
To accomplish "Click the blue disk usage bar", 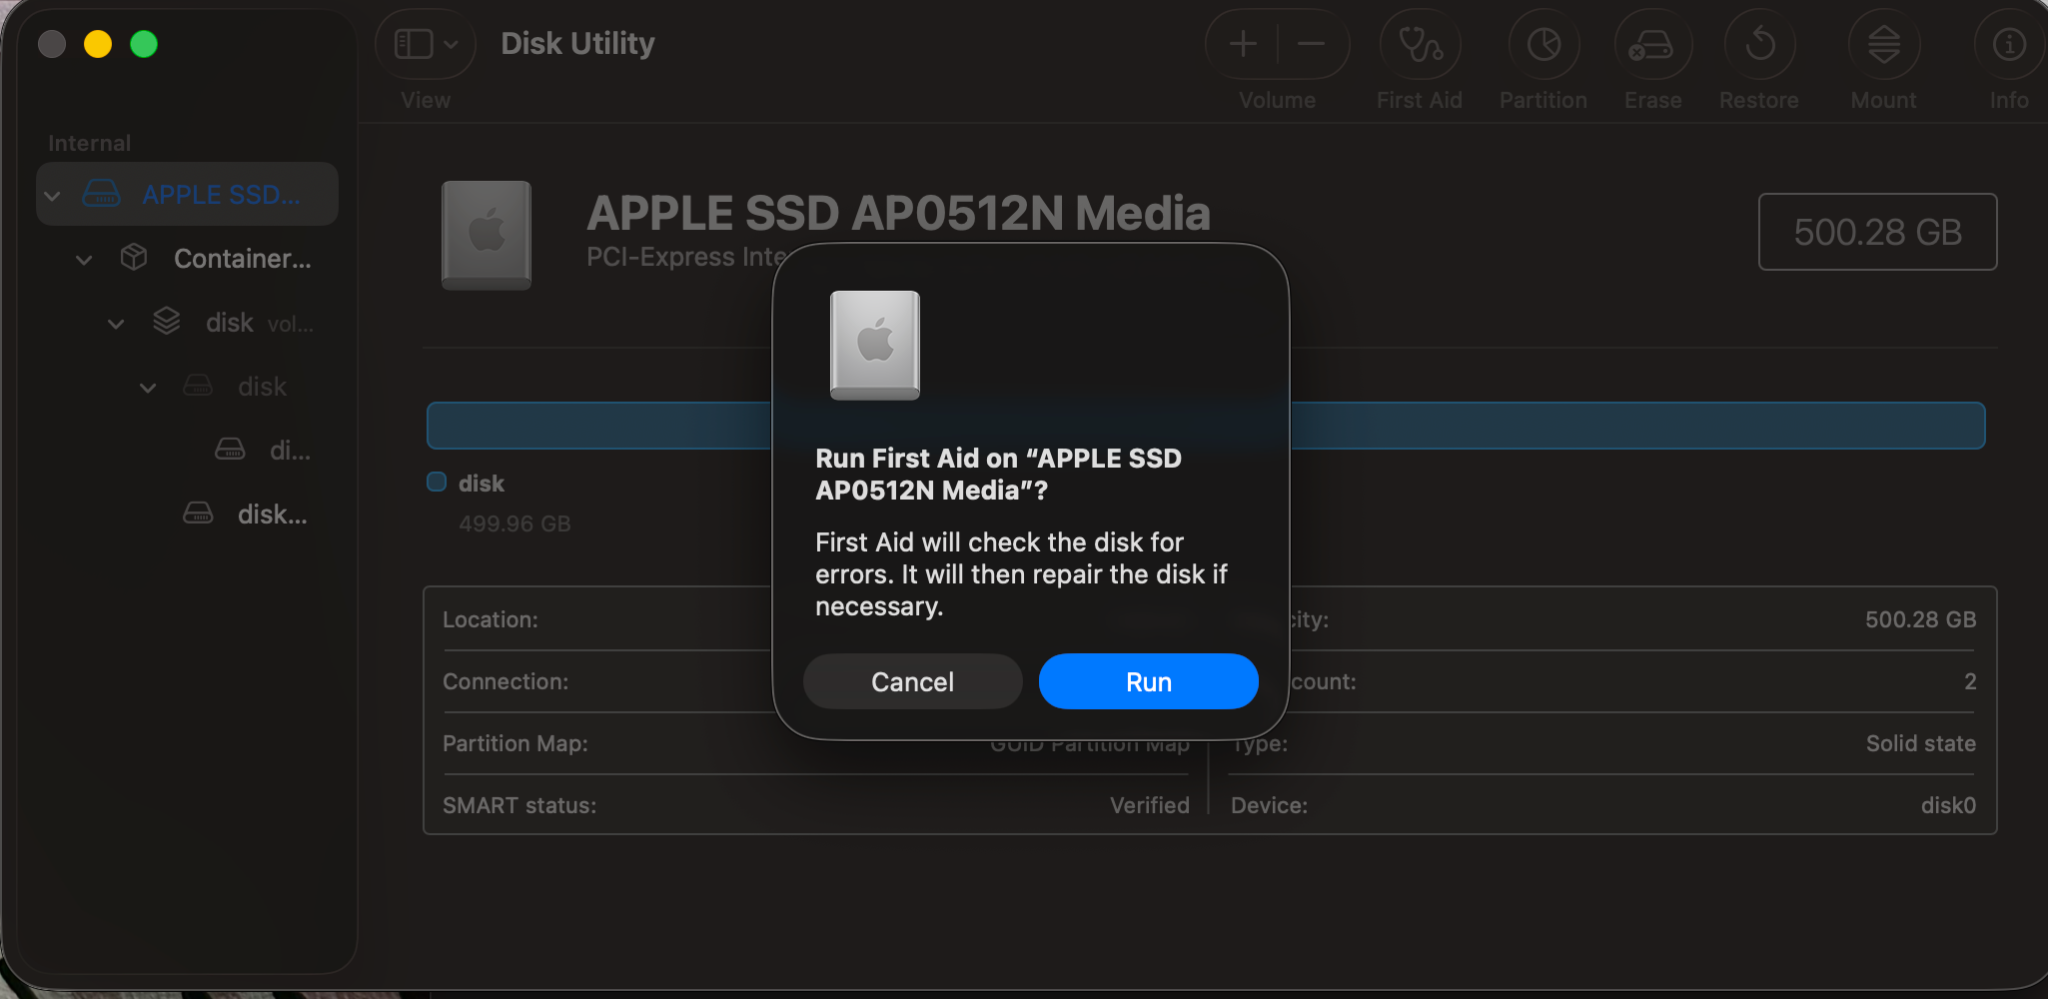I will point(600,425).
